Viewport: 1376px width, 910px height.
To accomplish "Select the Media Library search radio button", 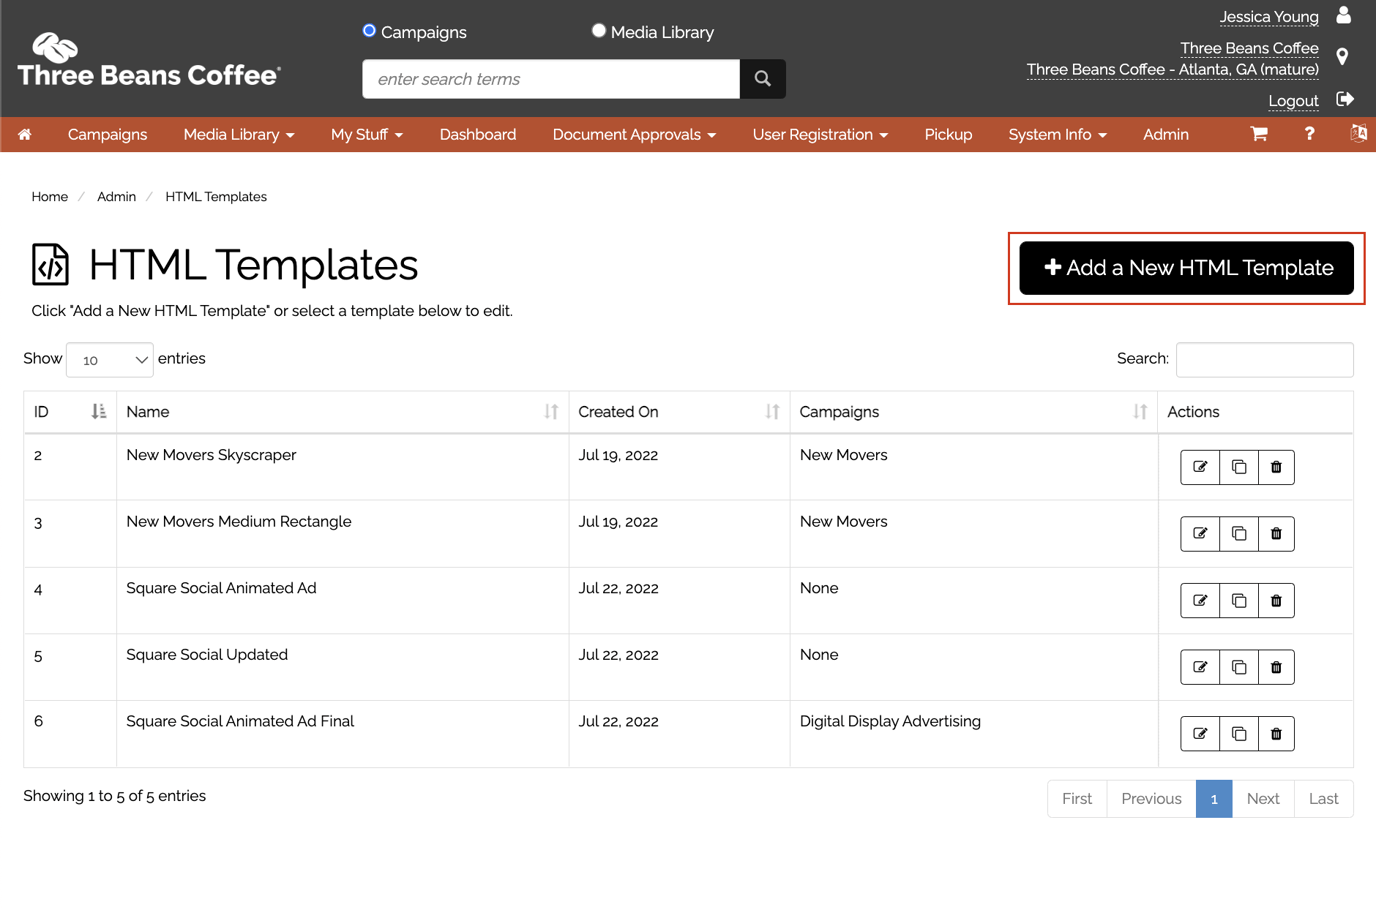I will 598,31.
